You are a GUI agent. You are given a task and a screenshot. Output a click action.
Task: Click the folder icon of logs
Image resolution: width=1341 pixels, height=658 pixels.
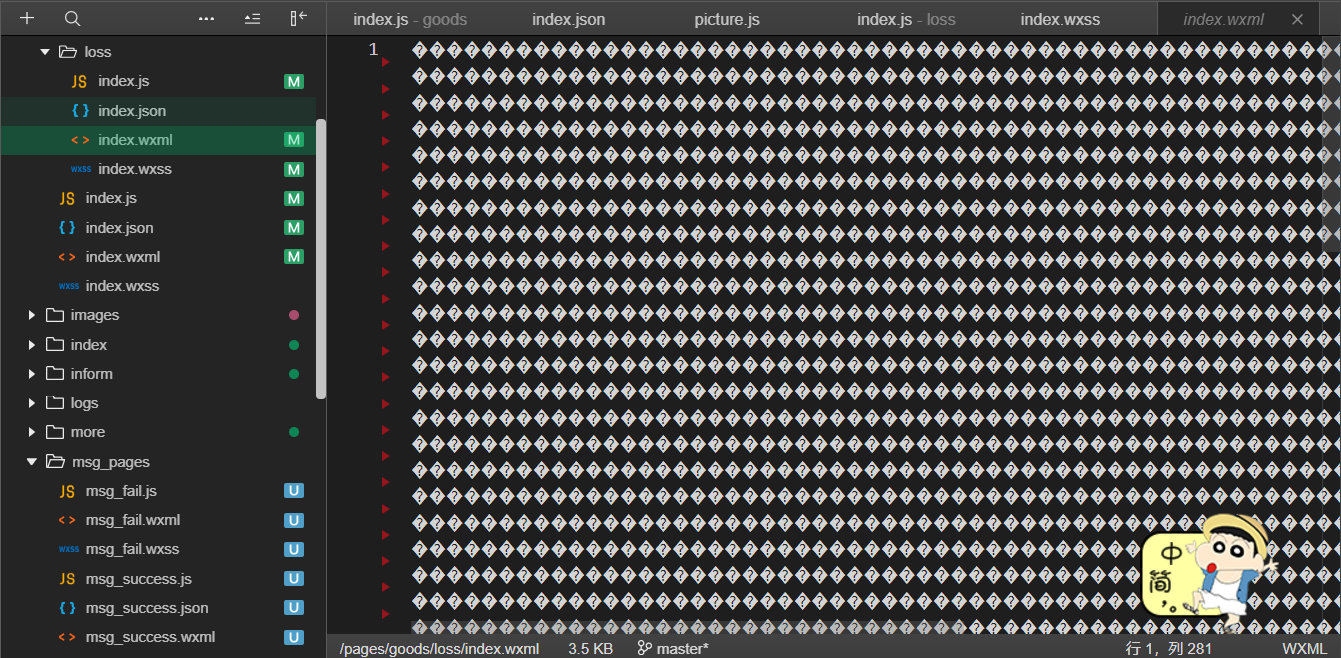[55, 403]
